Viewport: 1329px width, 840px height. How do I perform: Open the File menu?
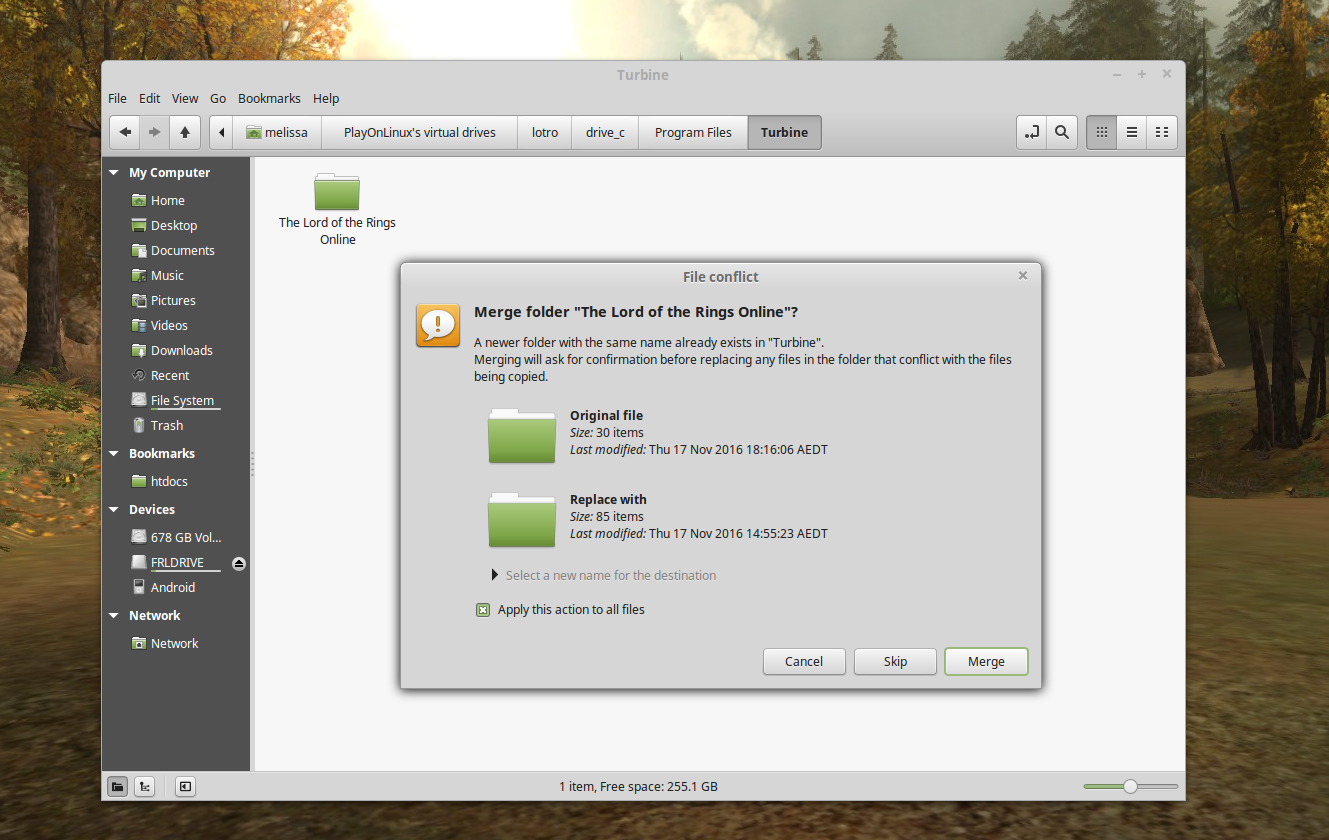point(117,98)
